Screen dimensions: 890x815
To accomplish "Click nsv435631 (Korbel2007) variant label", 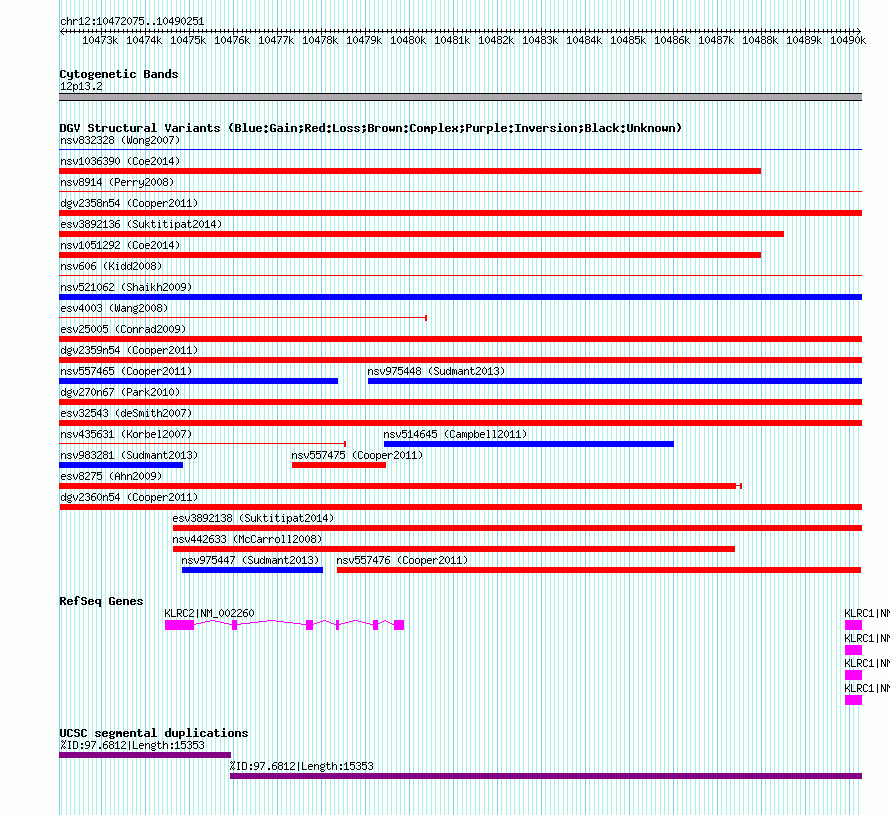I will [126, 434].
